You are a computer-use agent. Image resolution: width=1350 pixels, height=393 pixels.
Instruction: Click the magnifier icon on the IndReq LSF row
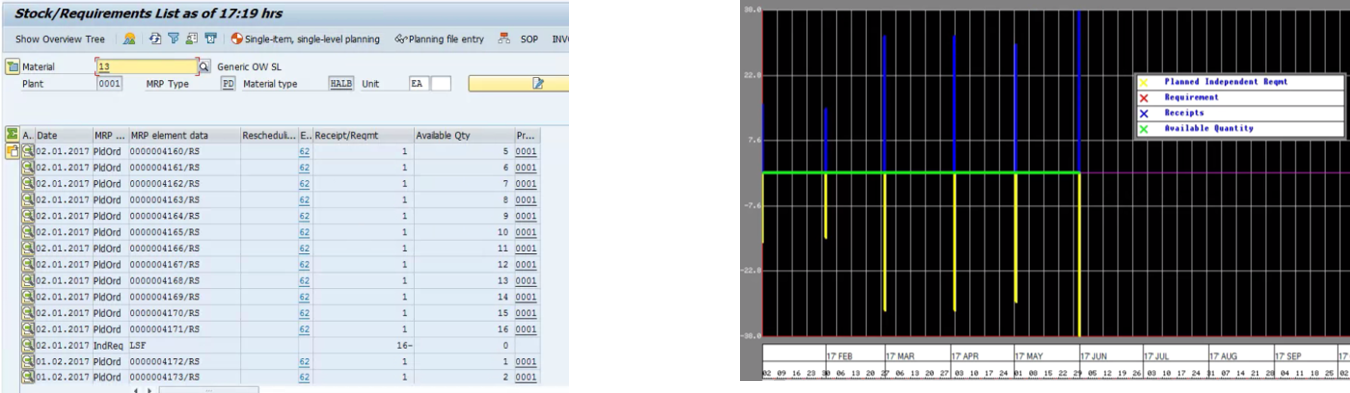(28, 344)
